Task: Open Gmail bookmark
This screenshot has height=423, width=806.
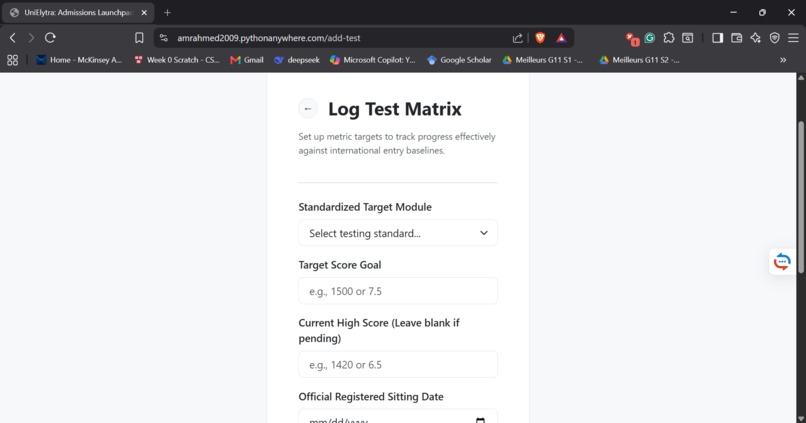Action: pyautogui.click(x=247, y=60)
